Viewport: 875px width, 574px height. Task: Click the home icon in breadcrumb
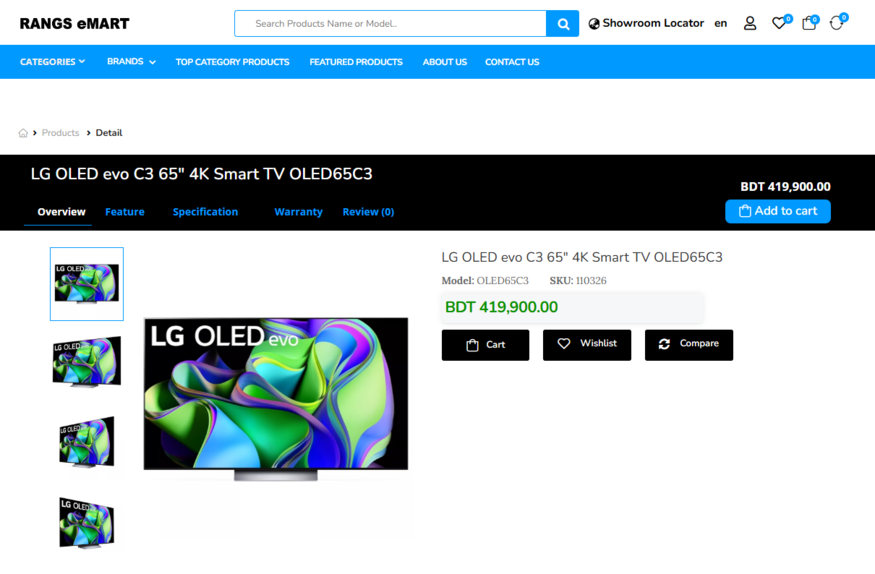coord(23,133)
